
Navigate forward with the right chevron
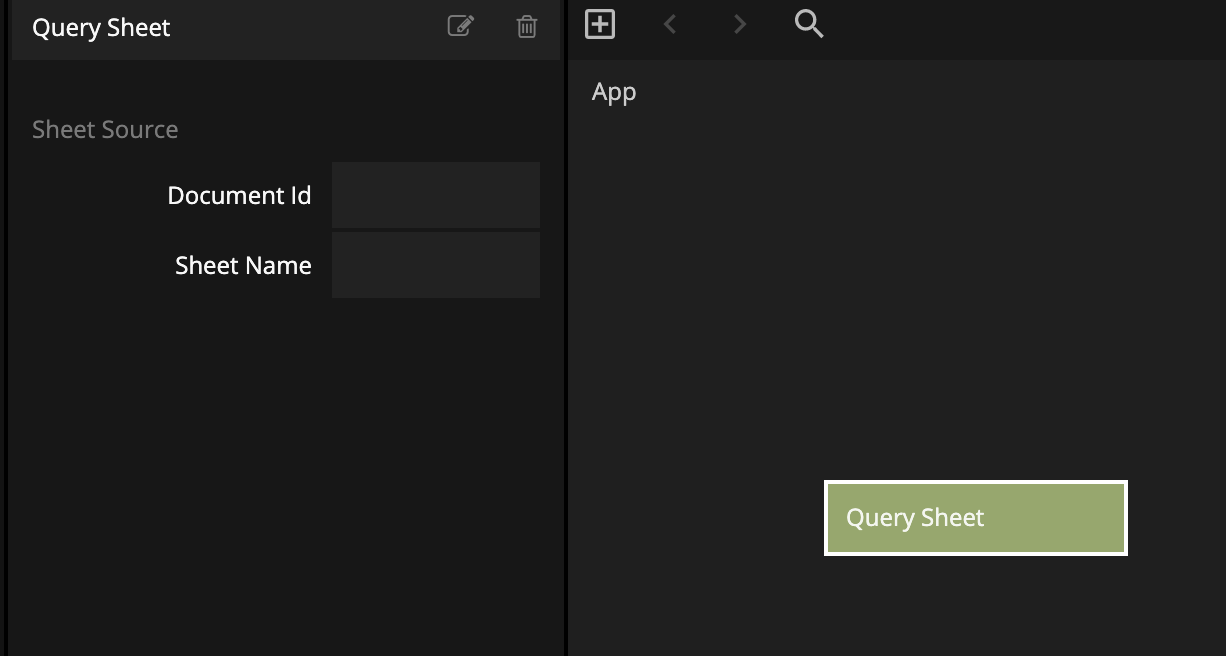point(740,24)
